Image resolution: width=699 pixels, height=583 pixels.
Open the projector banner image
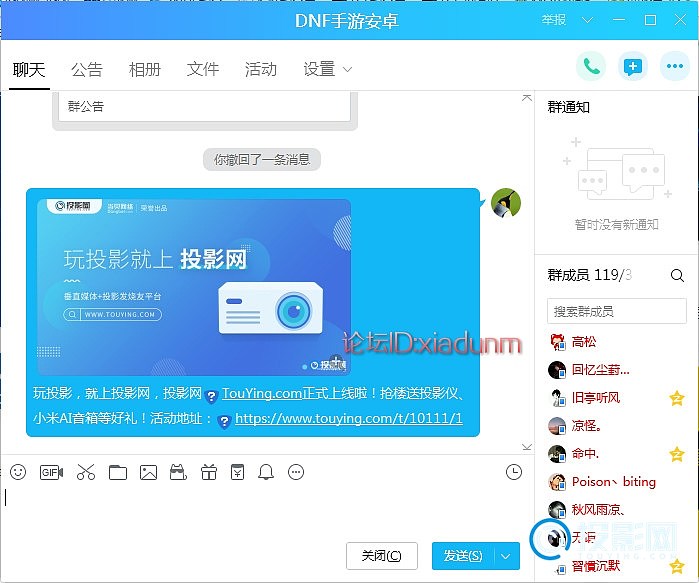tap(193, 287)
